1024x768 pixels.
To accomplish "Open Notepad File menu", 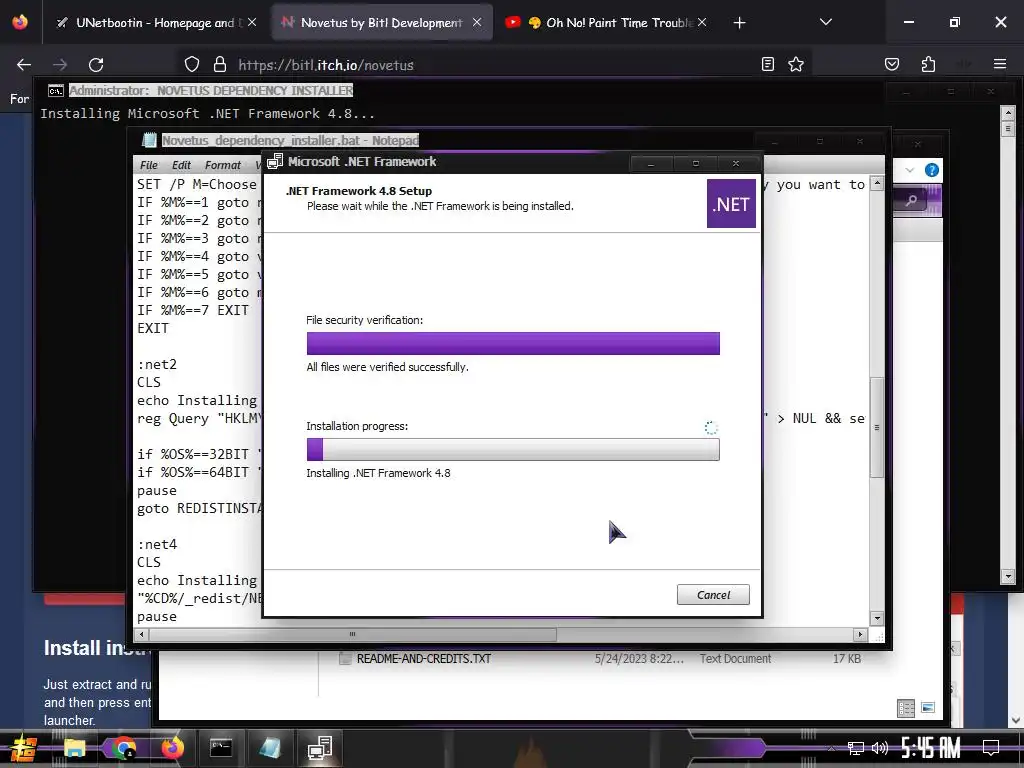I will [x=149, y=165].
